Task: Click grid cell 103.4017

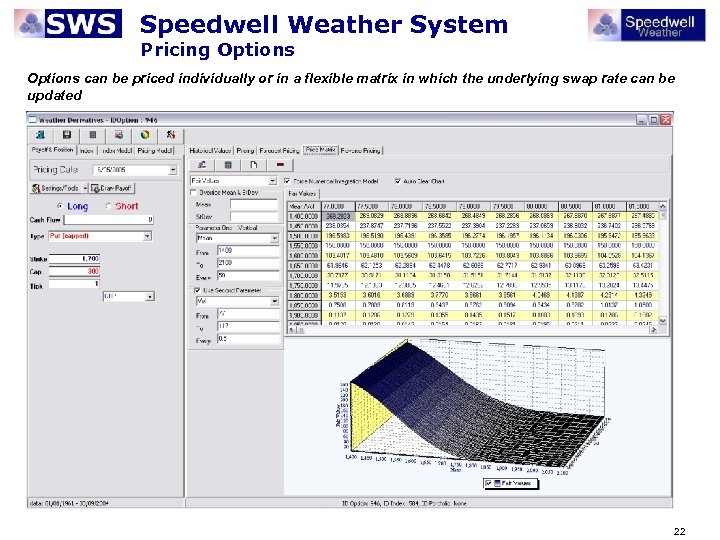Action: click(337, 256)
